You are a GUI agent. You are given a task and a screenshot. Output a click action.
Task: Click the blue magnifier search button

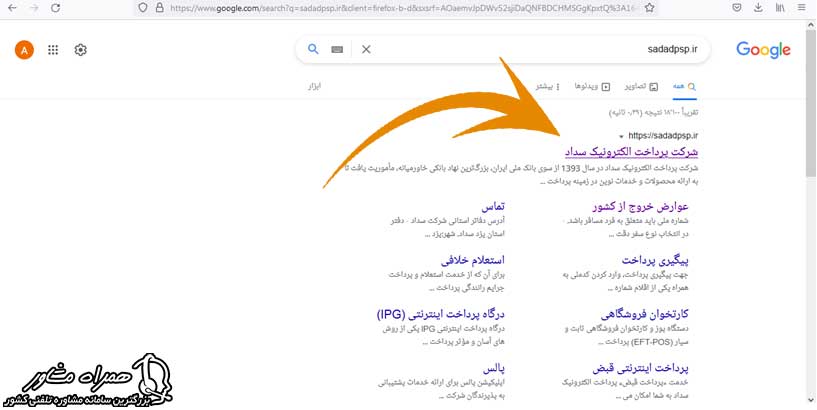(313, 49)
